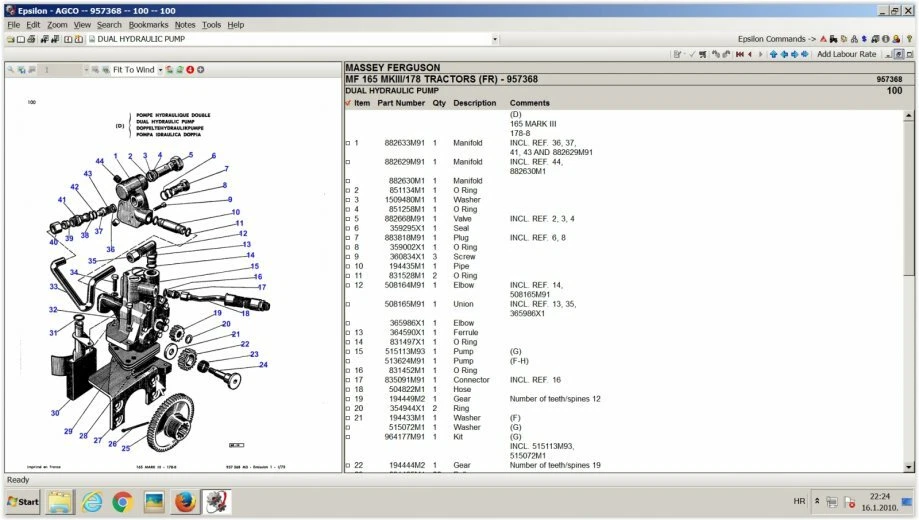Viewport: 919px width, 520px height.
Task: Click the red stop circle icon in diagram toolbar
Action: 190,70
